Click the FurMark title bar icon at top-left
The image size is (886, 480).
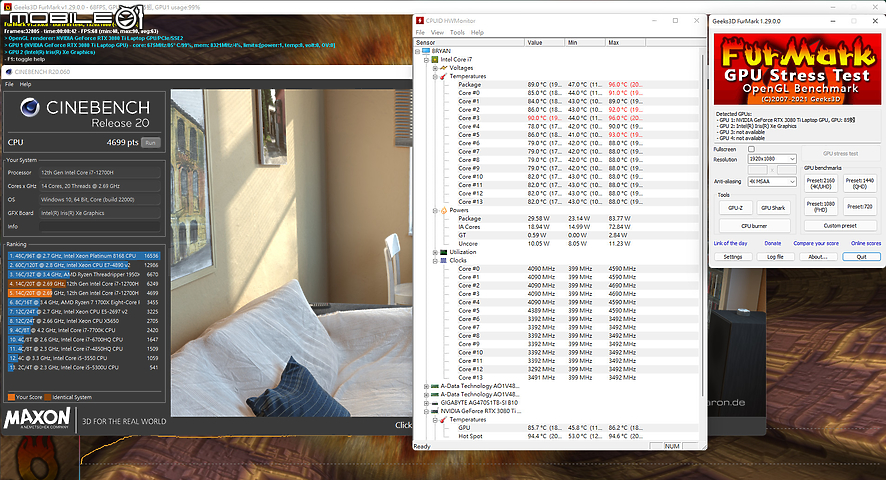(7, 7)
